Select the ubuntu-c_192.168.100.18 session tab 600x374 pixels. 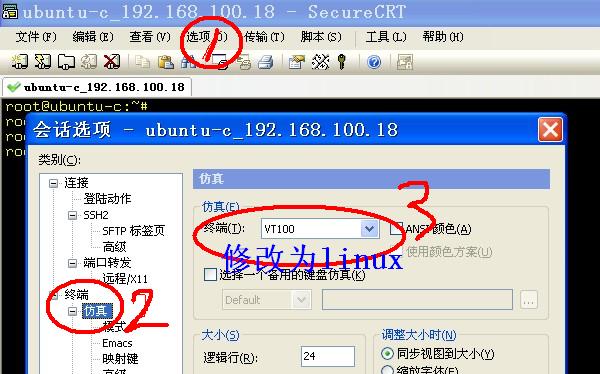pyautogui.click(x=97, y=87)
